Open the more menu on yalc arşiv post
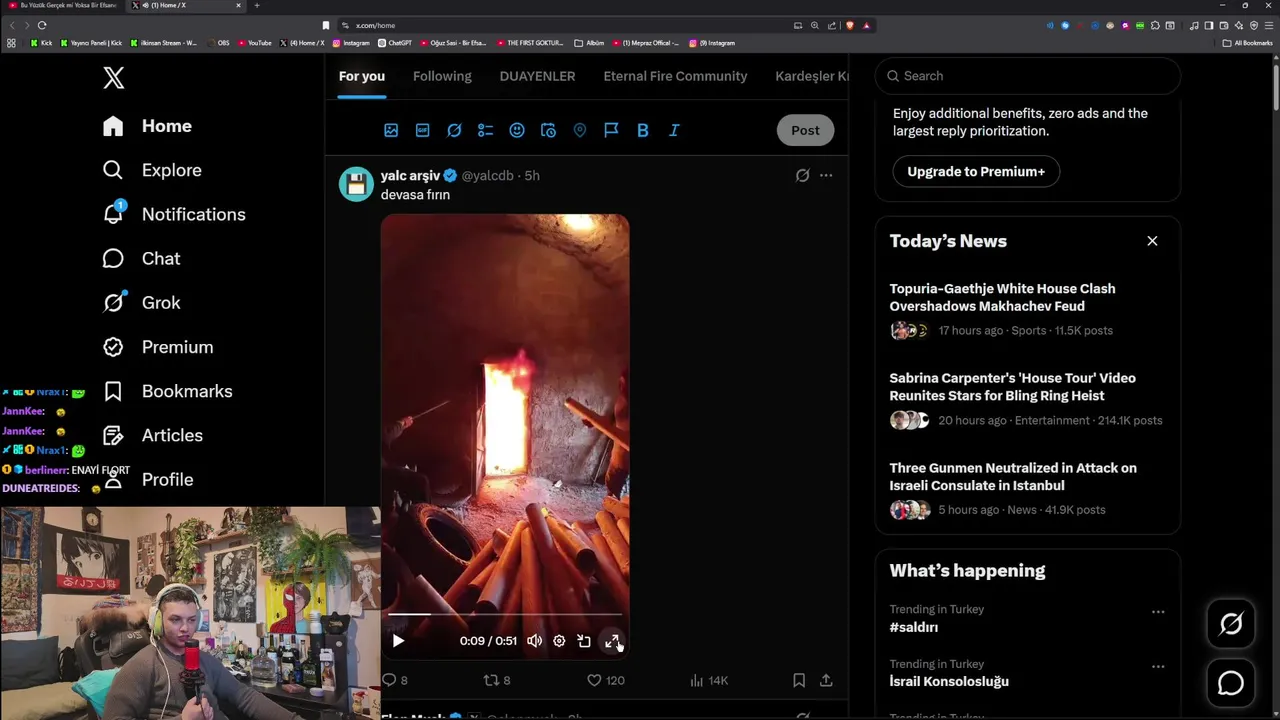1280x720 pixels. (826, 175)
